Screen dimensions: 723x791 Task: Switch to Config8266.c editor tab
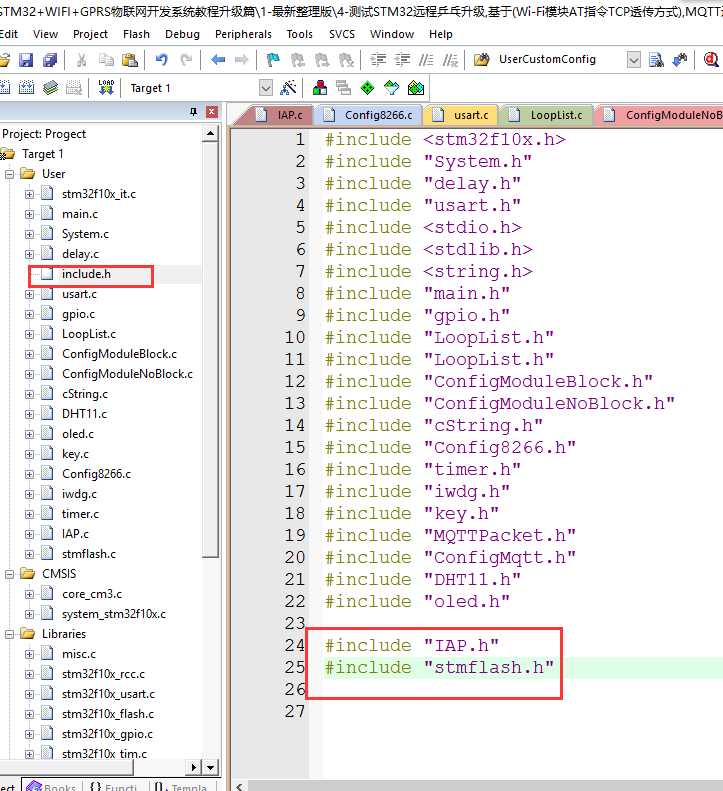point(369,115)
